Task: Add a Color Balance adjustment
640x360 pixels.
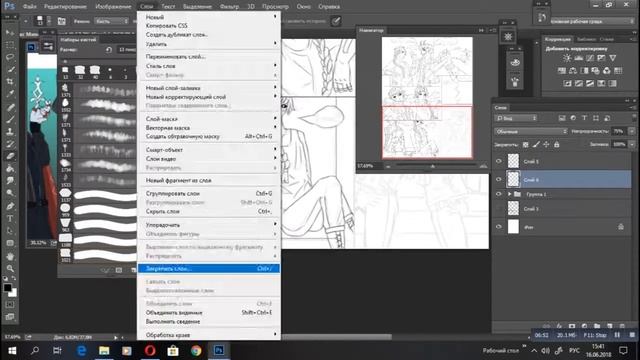Action: point(573,71)
